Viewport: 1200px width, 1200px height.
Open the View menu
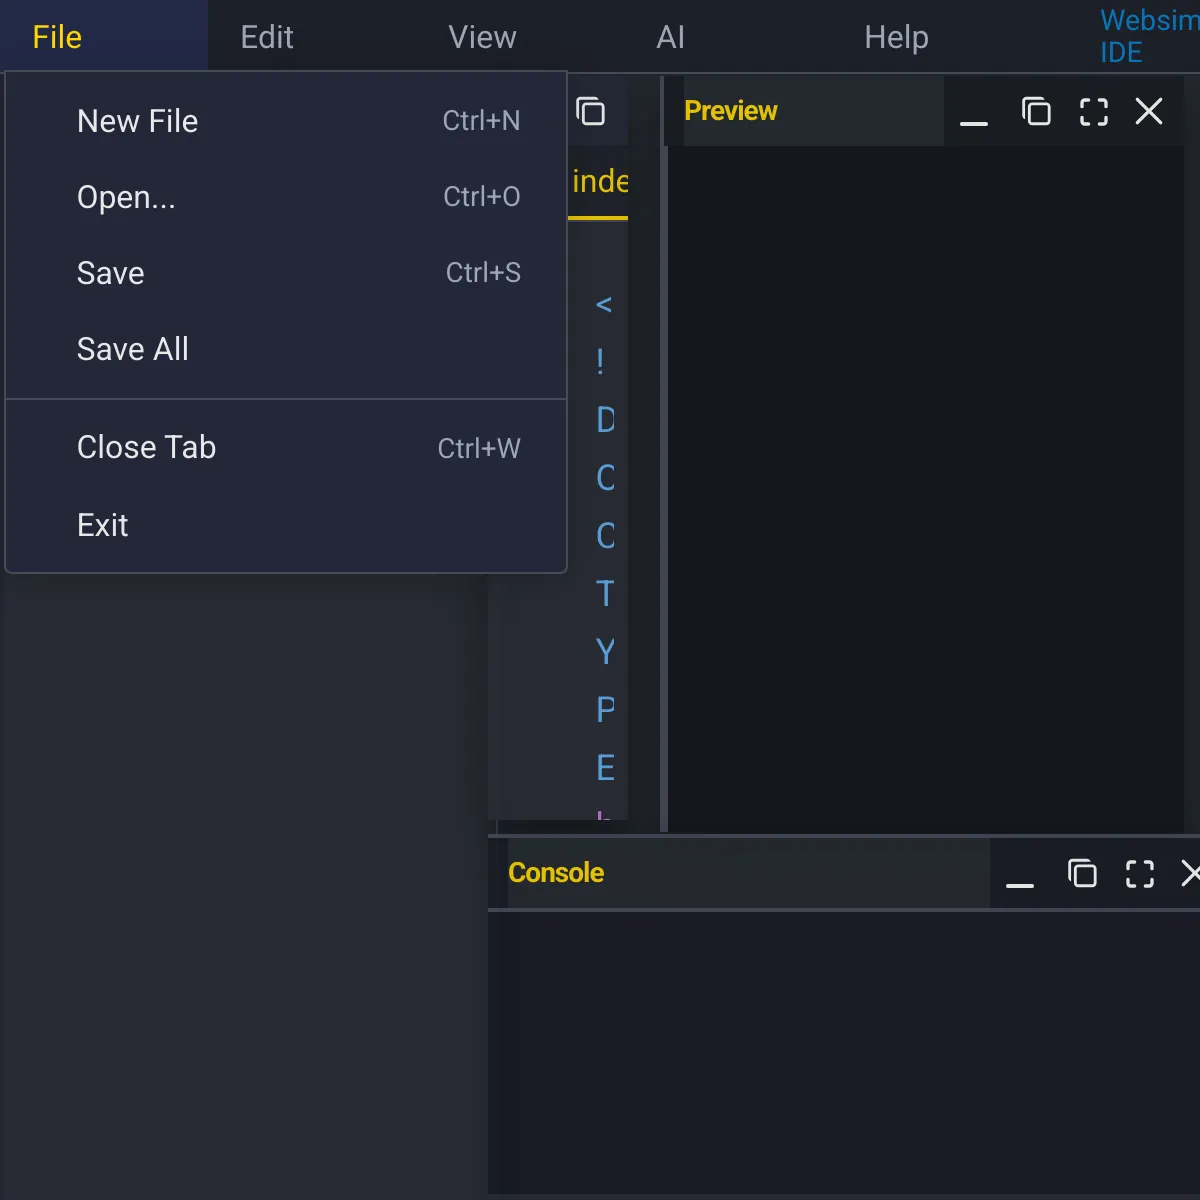[x=482, y=36]
